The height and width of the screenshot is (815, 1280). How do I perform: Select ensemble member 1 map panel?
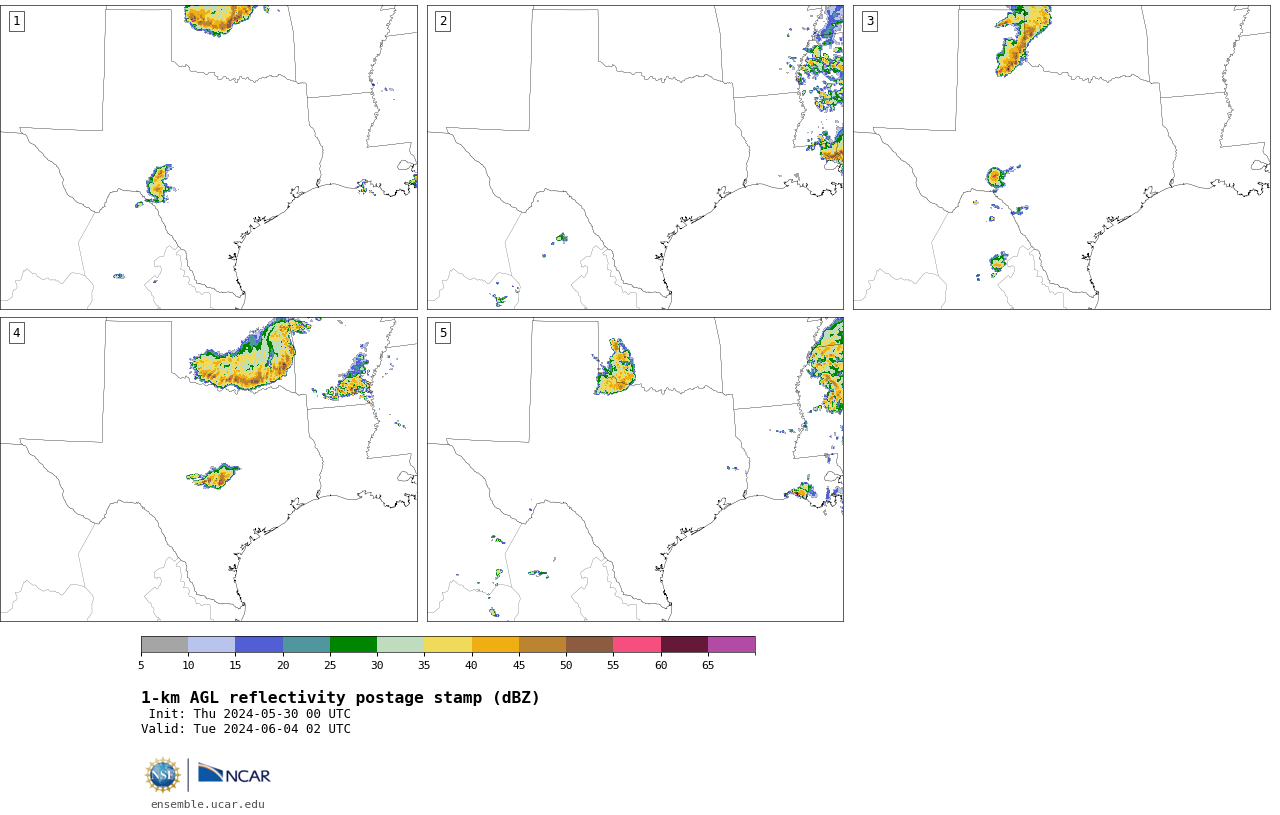[x=209, y=157]
